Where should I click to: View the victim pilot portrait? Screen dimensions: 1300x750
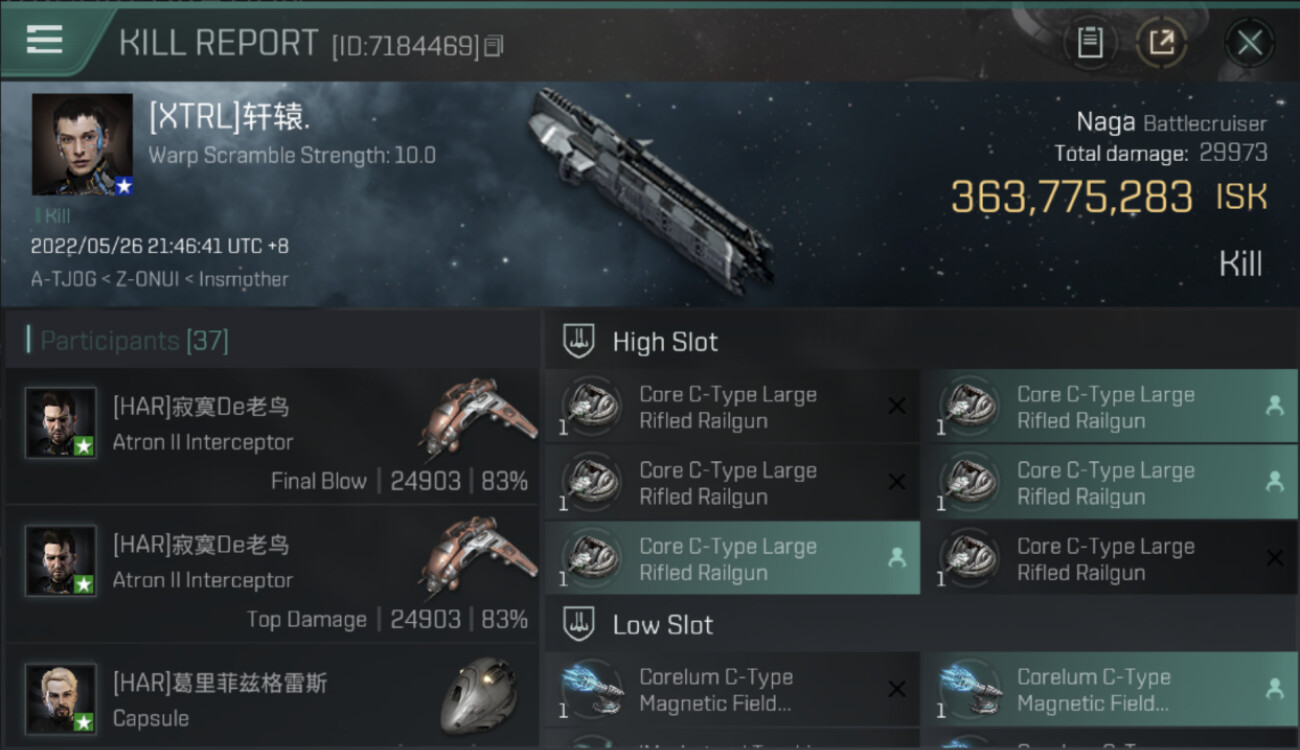82,144
